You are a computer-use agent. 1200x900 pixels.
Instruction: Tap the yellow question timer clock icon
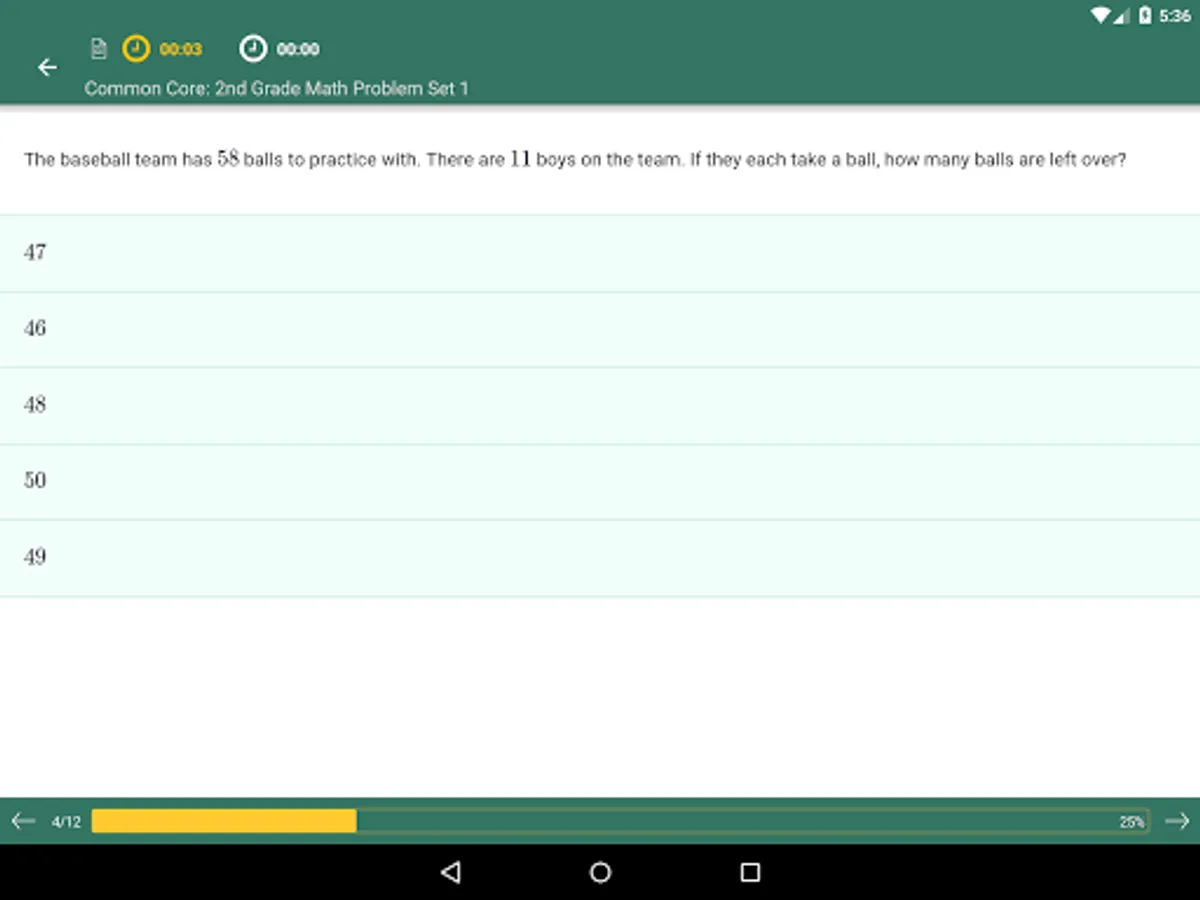[x=135, y=48]
